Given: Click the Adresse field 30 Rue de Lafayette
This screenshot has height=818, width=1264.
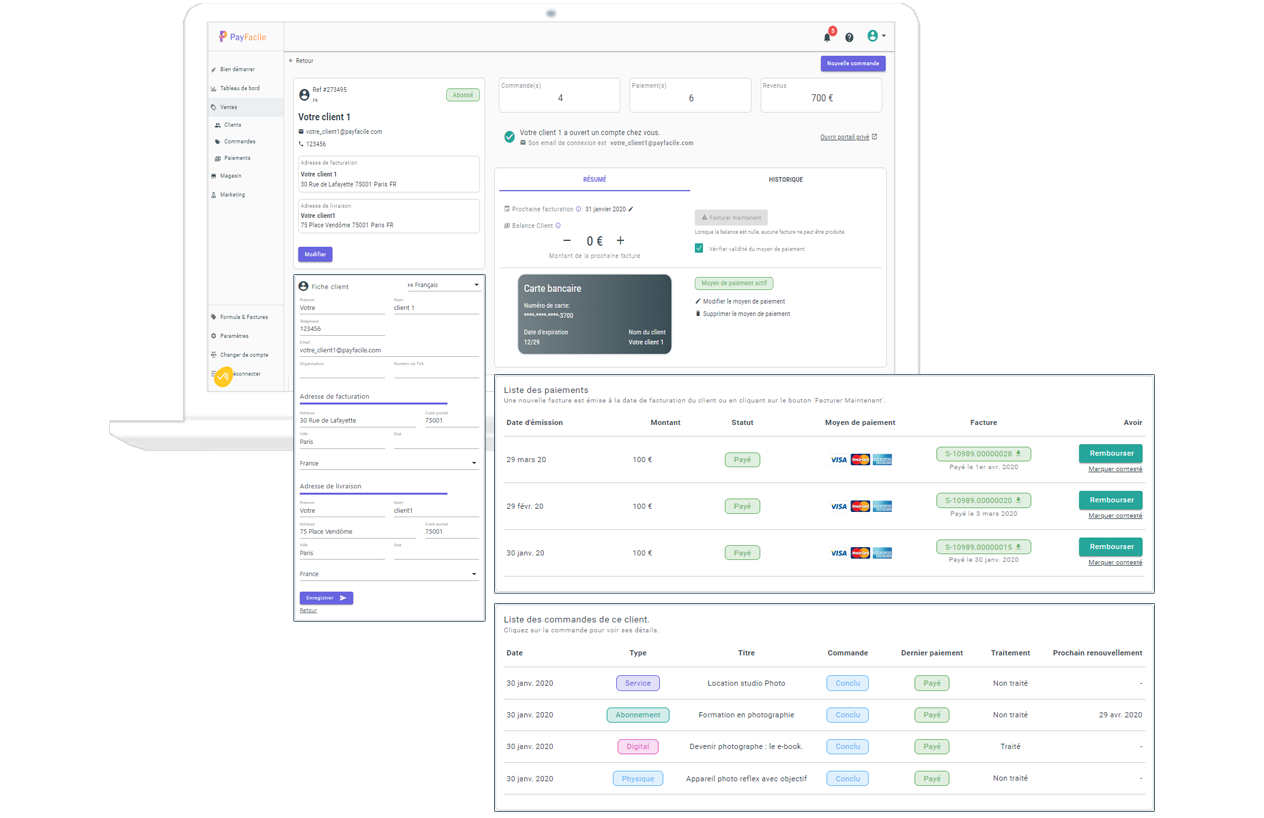Looking at the screenshot, I should point(357,419).
